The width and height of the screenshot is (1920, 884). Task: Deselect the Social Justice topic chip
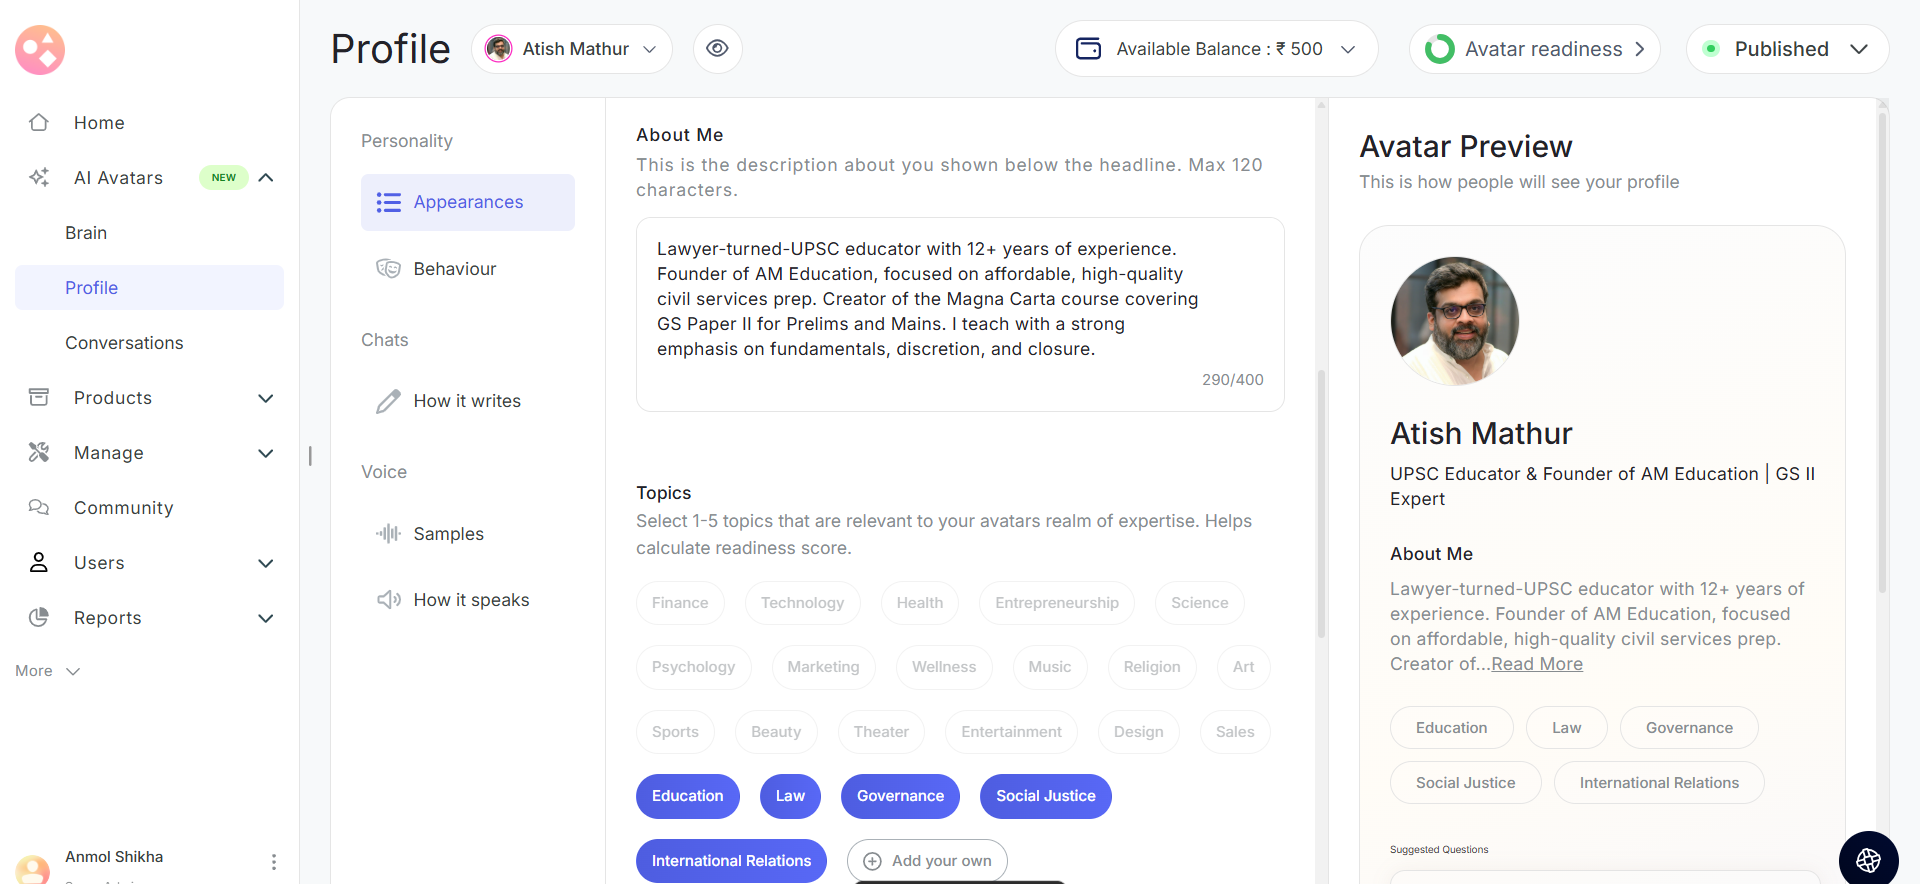(x=1045, y=796)
